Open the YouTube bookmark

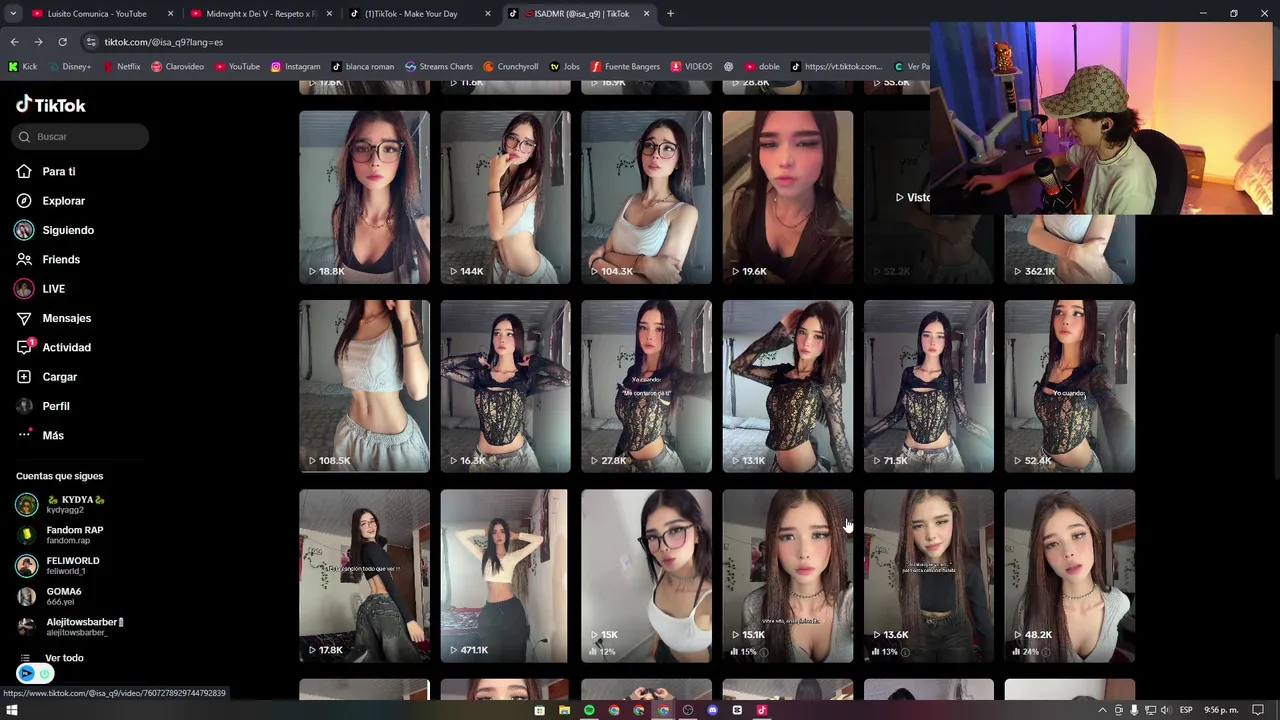237,67
